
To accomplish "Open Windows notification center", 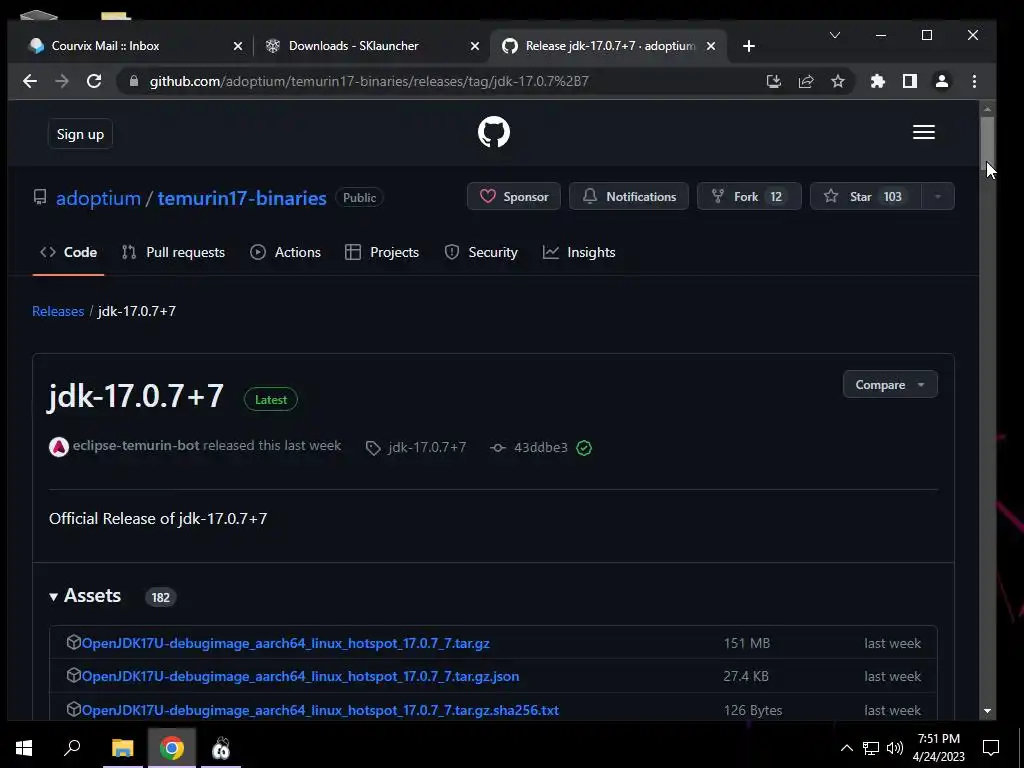I will click(991, 748).
